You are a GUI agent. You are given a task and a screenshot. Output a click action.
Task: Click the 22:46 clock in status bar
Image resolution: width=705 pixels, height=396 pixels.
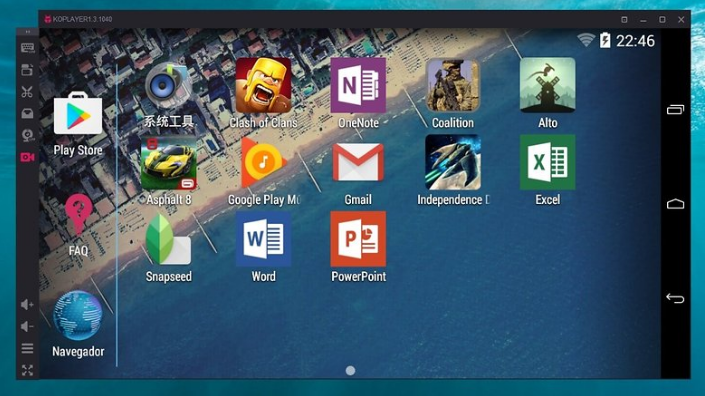coord(635,41)
